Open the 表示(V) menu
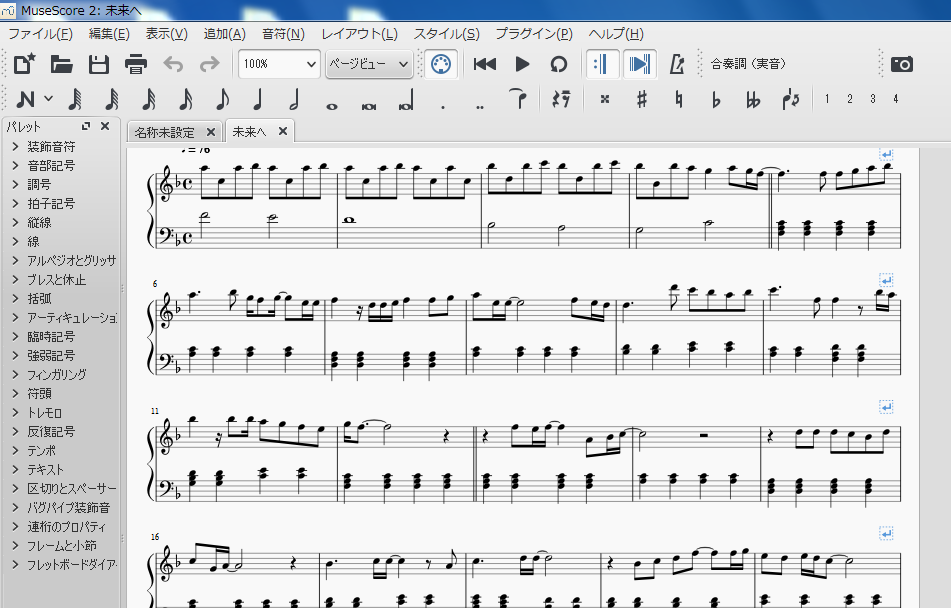 pyautogui.click(x=166, y=34)
